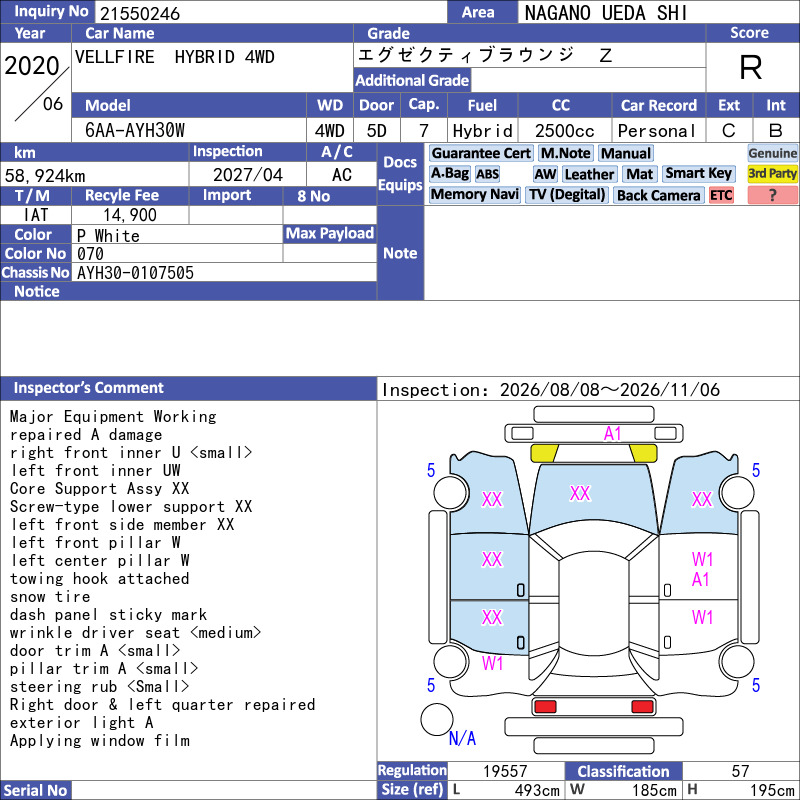Click inspection date 2027/04
The width and height of the screenshot is (800, 800).
click(x=247, y=175)
